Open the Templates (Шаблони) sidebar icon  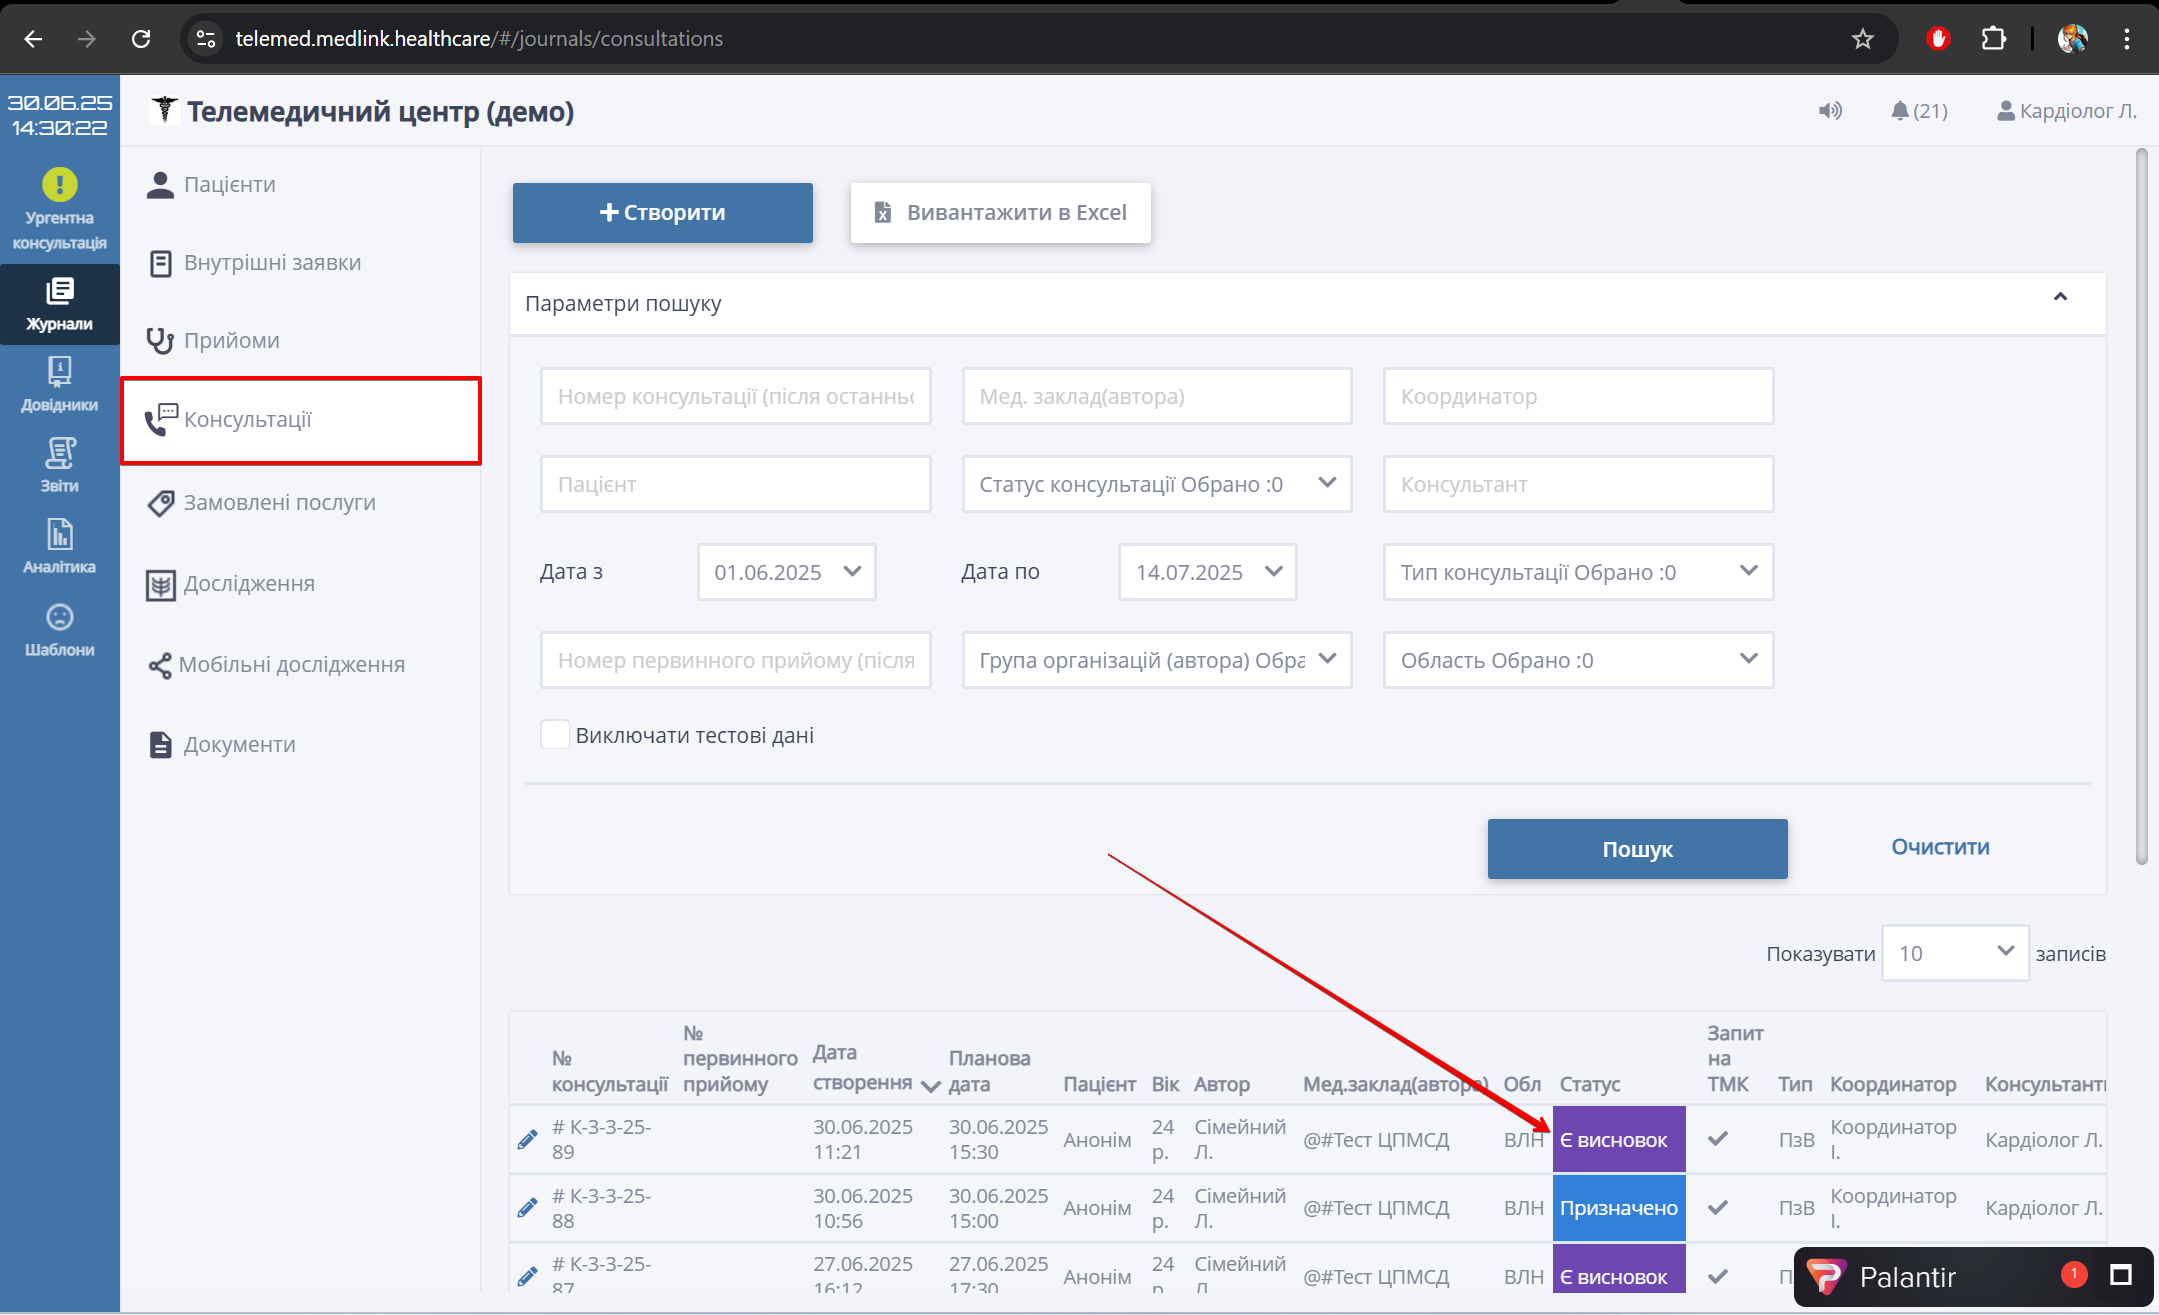pyautogui.click(x=60, y=628)
